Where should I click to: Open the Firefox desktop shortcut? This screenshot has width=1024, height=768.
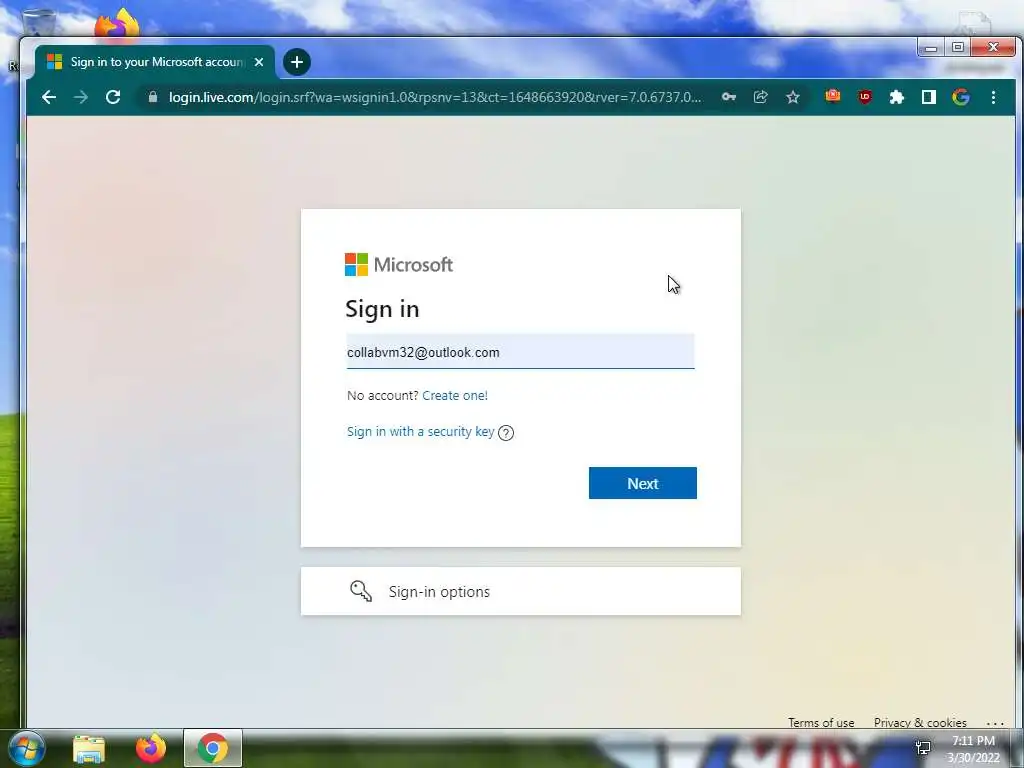click(118, 26)
